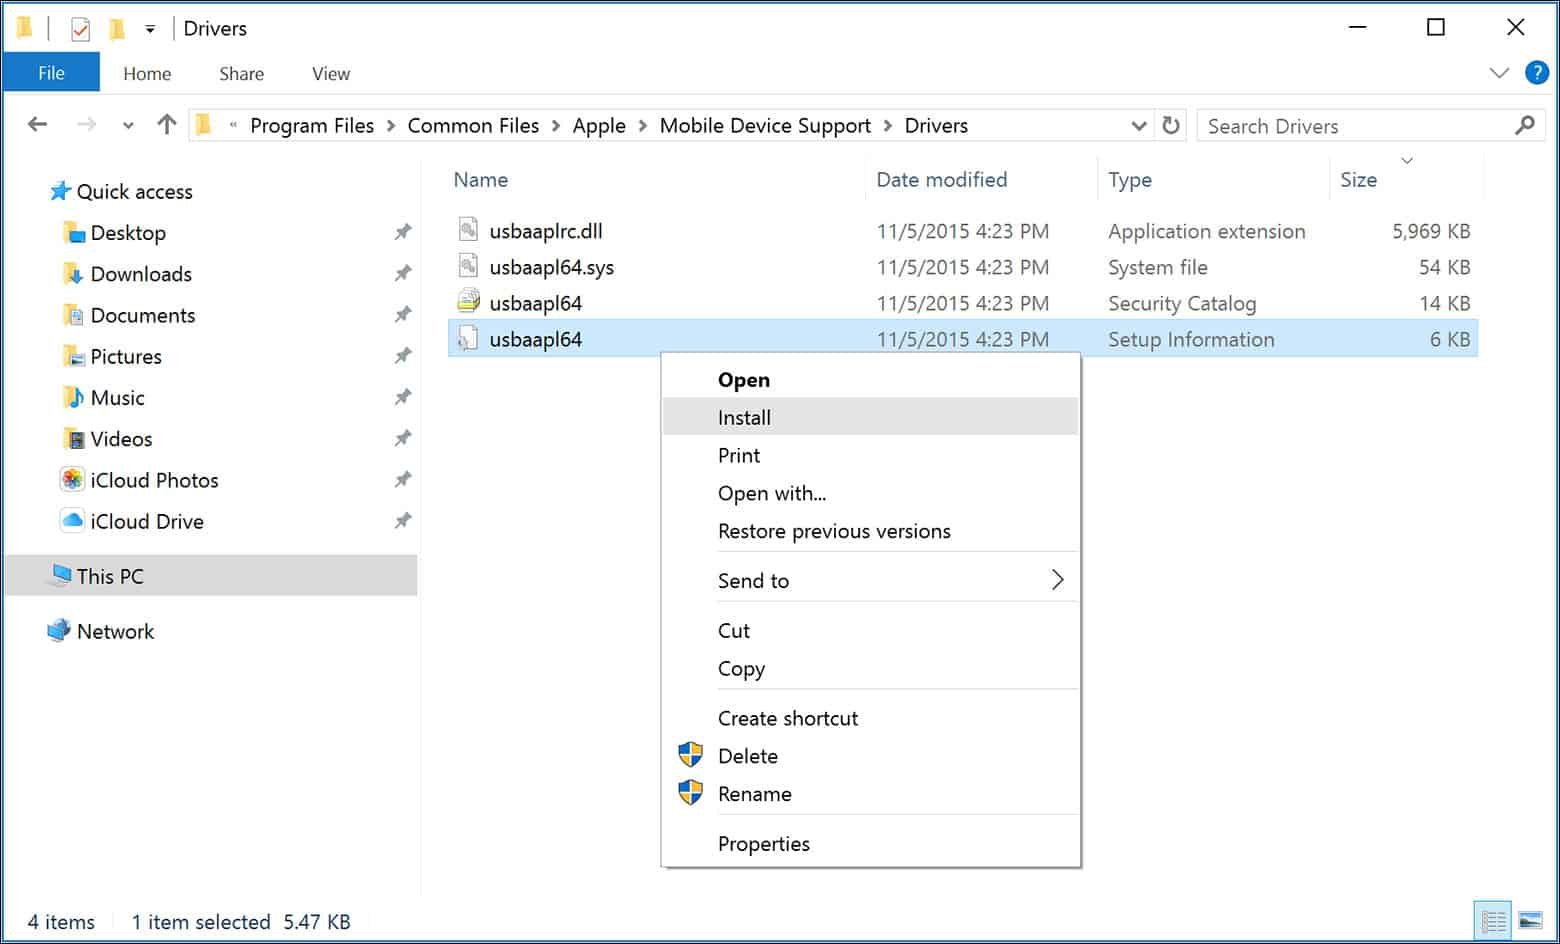Switch to the Share ribbon tab
This screenshot has width=1560, height=944.
tap(242, 74)
